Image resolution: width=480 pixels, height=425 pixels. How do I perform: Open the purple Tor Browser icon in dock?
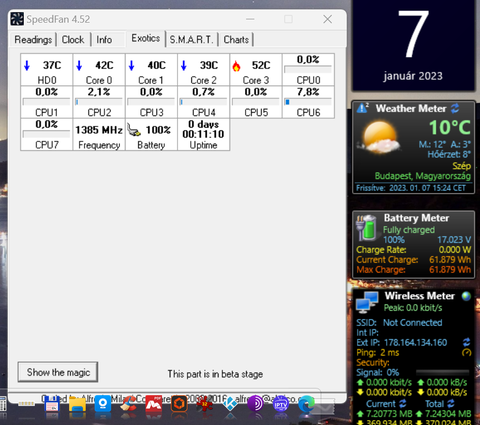pos(255,404)
